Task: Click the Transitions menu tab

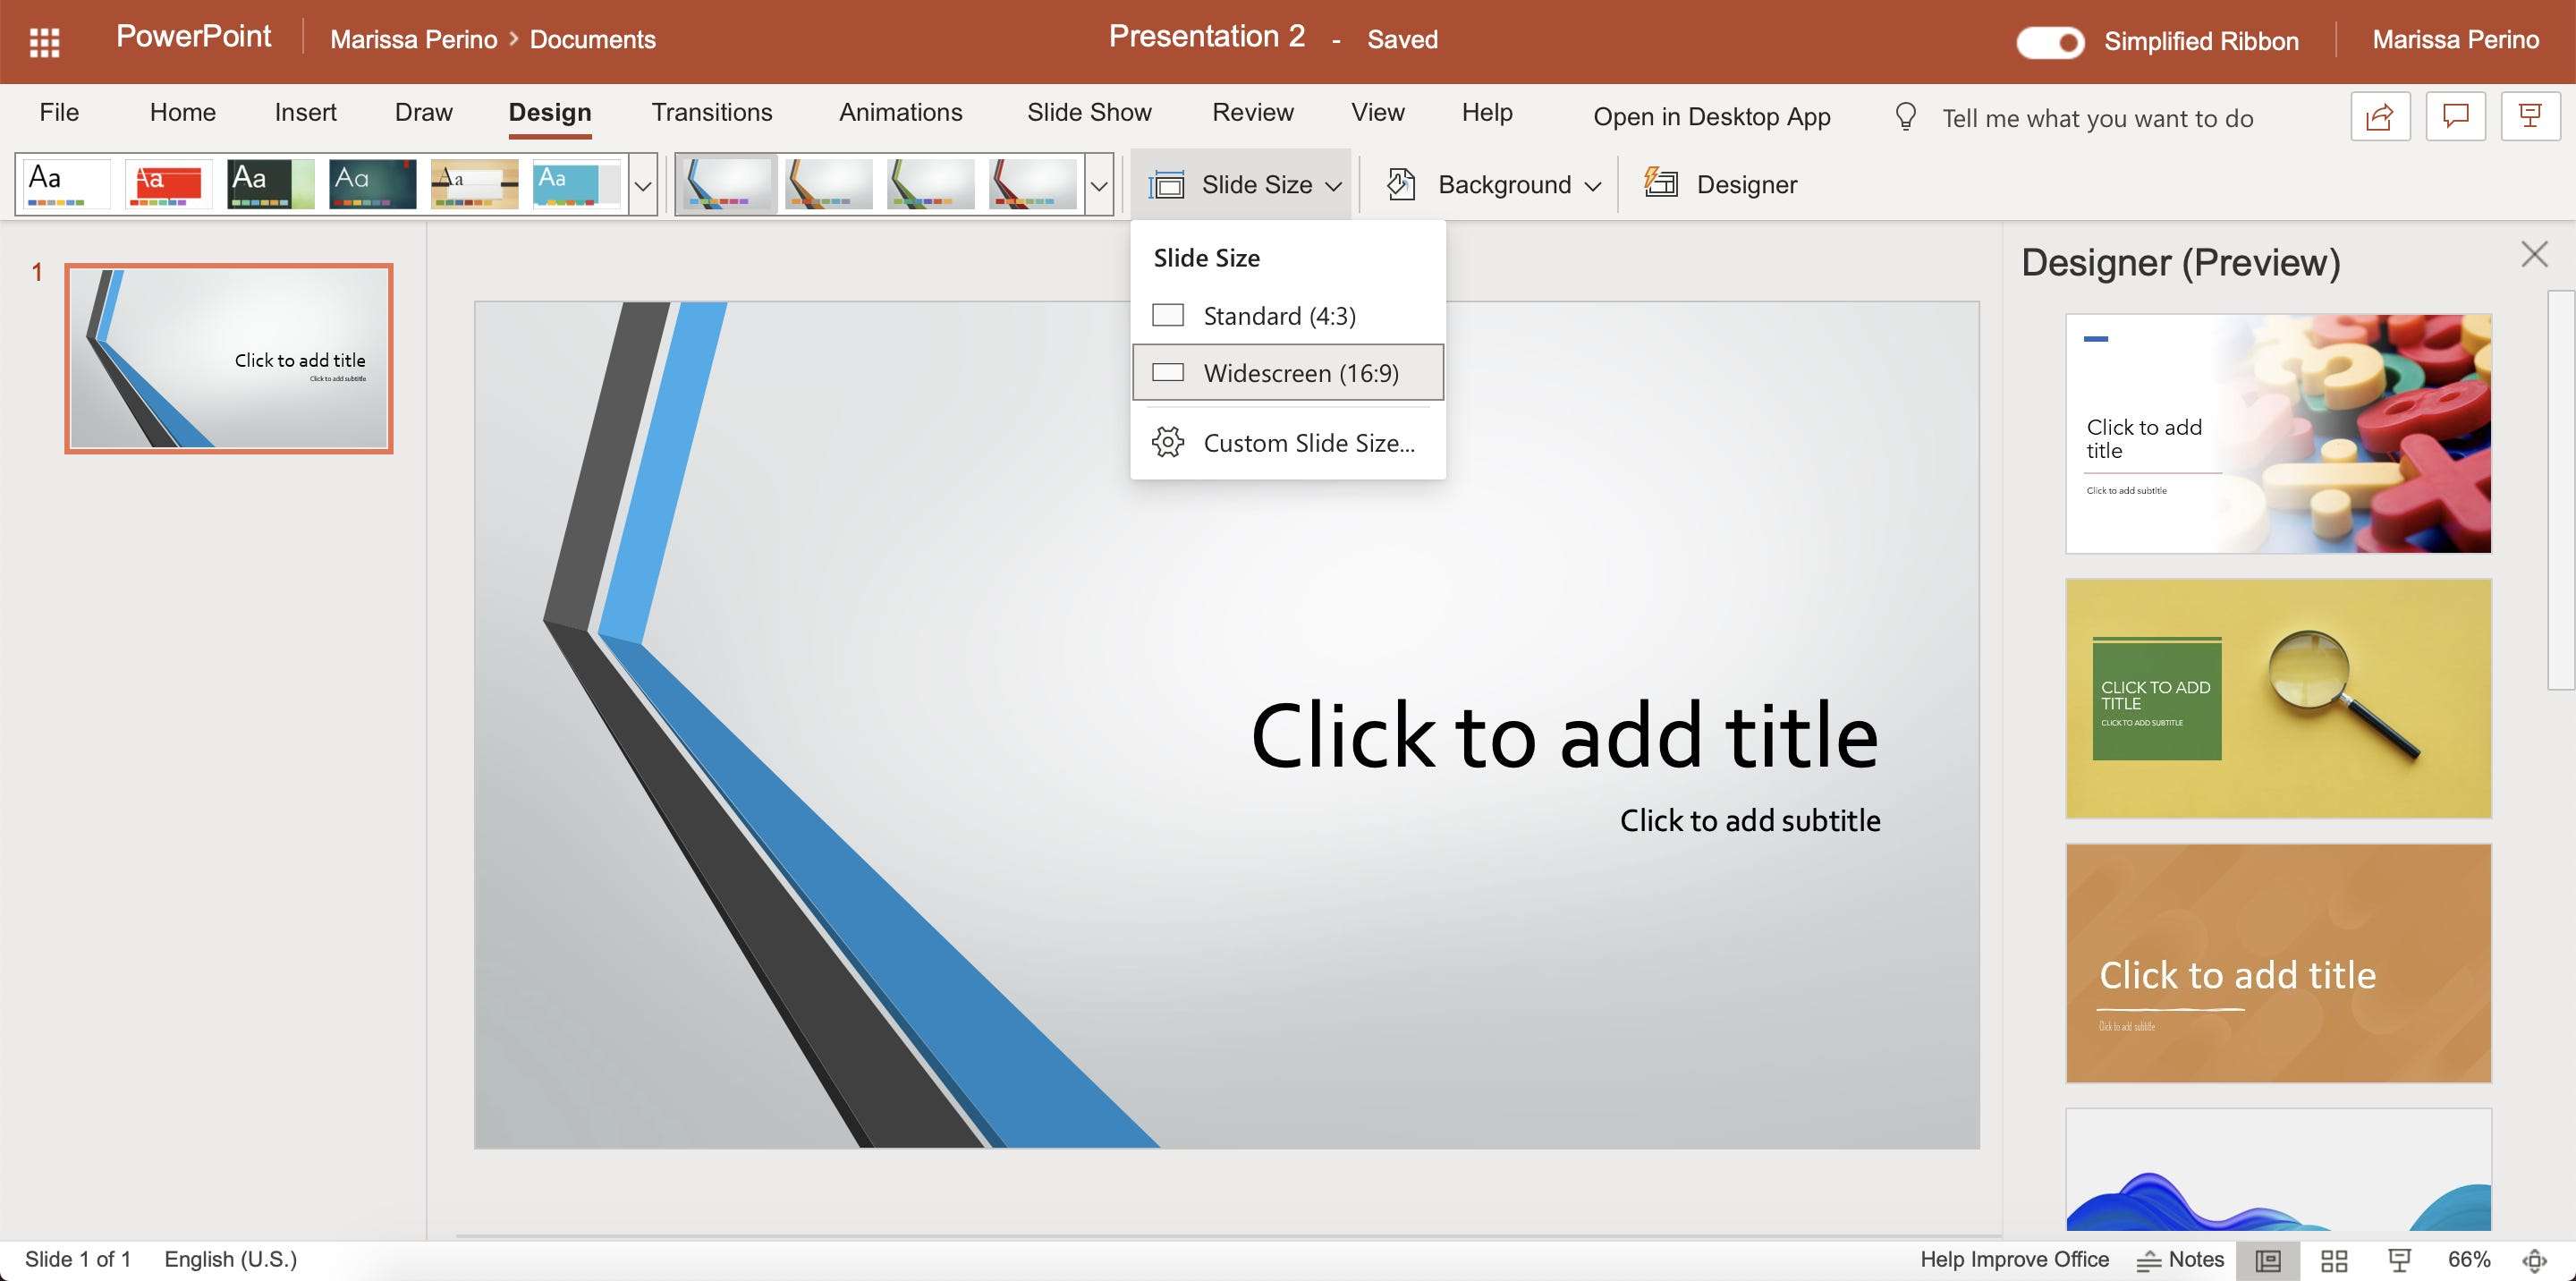Action: [711, 112]
